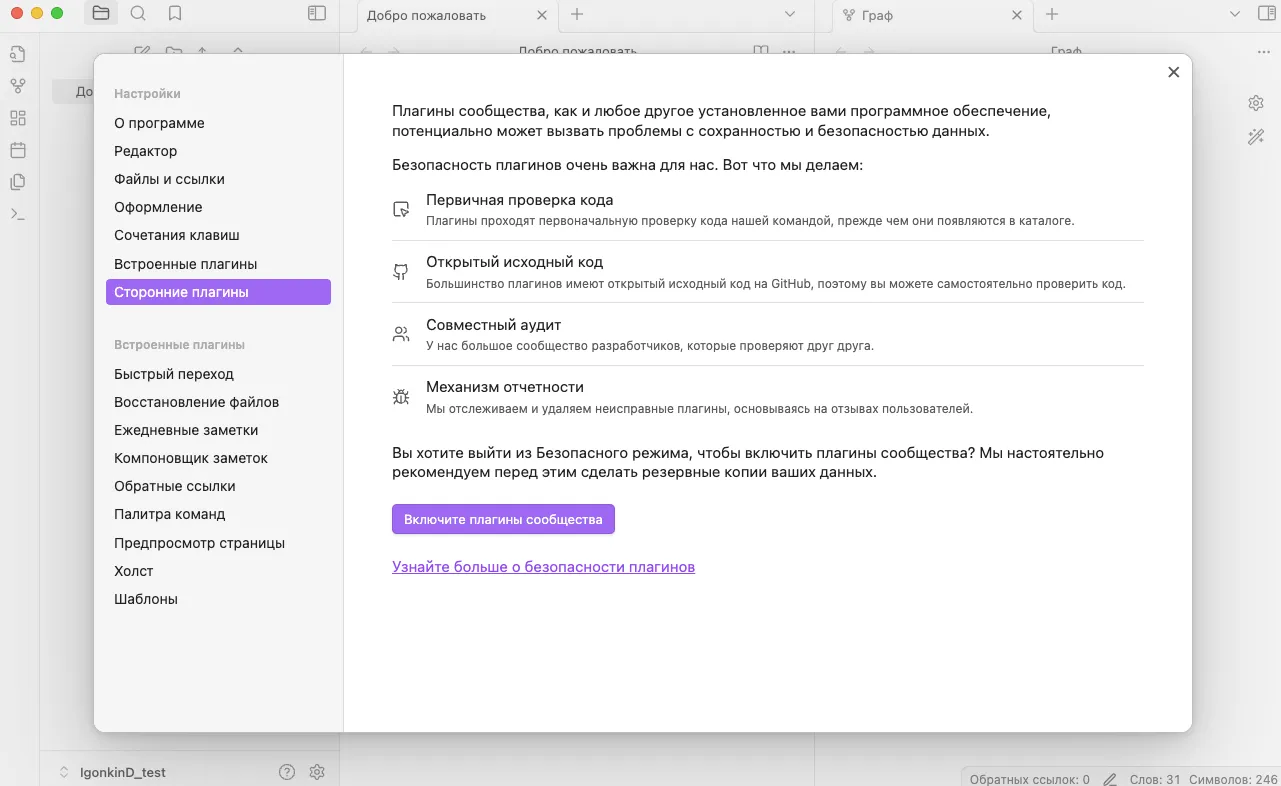
Task: Open Узнайте больше о безопасности плагинов link
Action: 543,567
